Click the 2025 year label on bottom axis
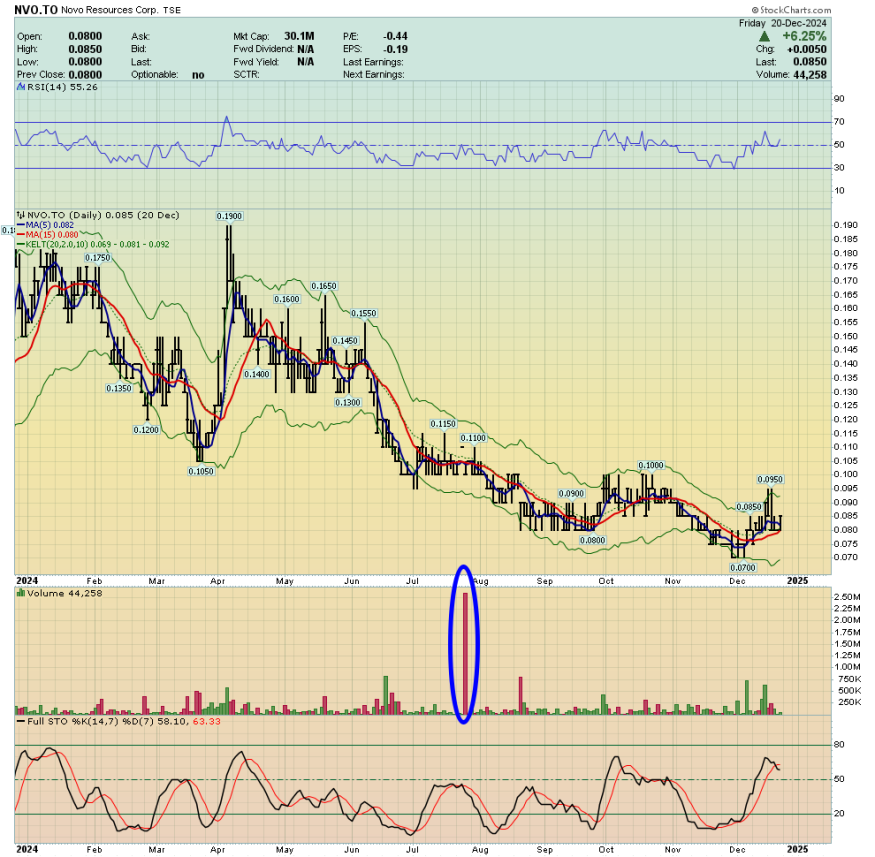 [797, 849]
